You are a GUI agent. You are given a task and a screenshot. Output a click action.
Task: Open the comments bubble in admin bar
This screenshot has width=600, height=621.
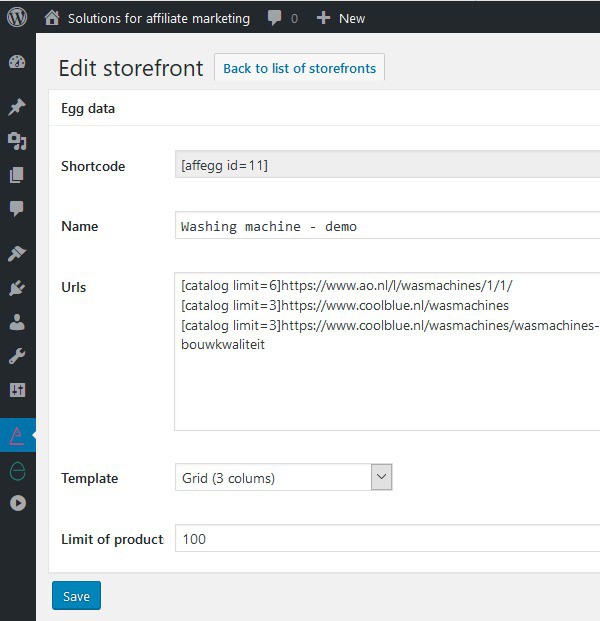282,18
